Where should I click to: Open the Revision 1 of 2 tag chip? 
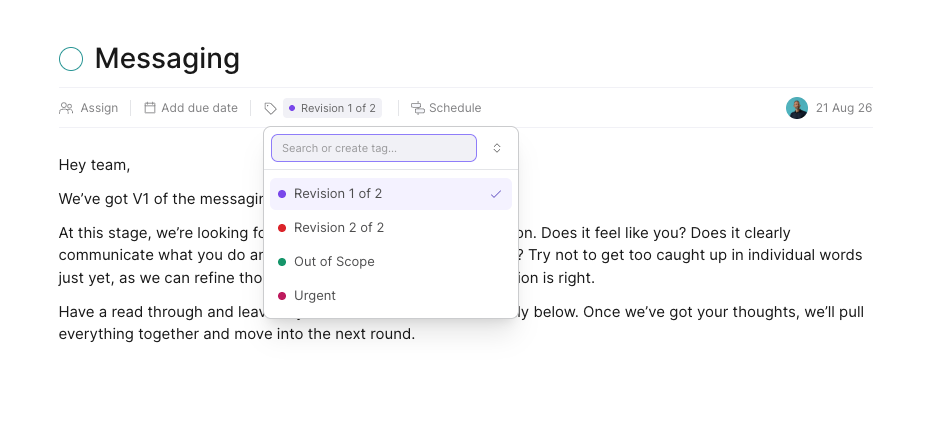click(x=332, y=108)
